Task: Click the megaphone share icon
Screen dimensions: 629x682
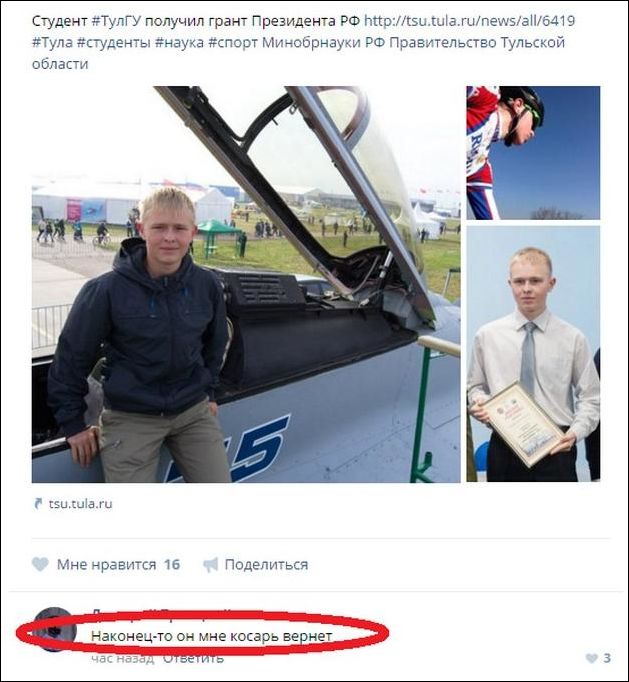Action: coord(211,565)
